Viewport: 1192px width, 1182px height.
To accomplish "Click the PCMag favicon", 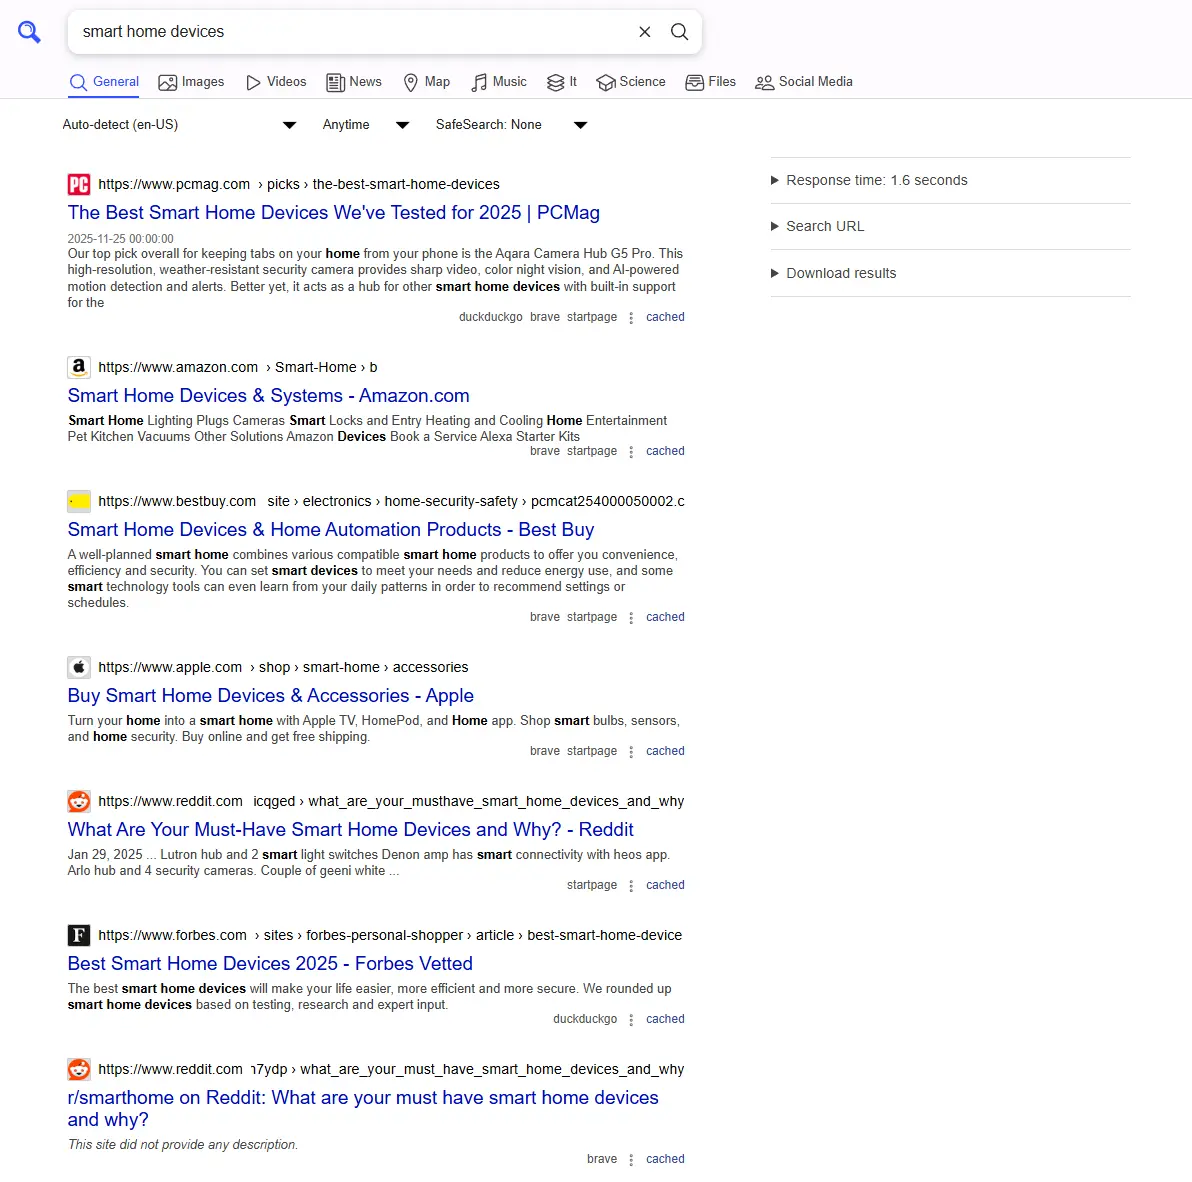I will point(79,185).
